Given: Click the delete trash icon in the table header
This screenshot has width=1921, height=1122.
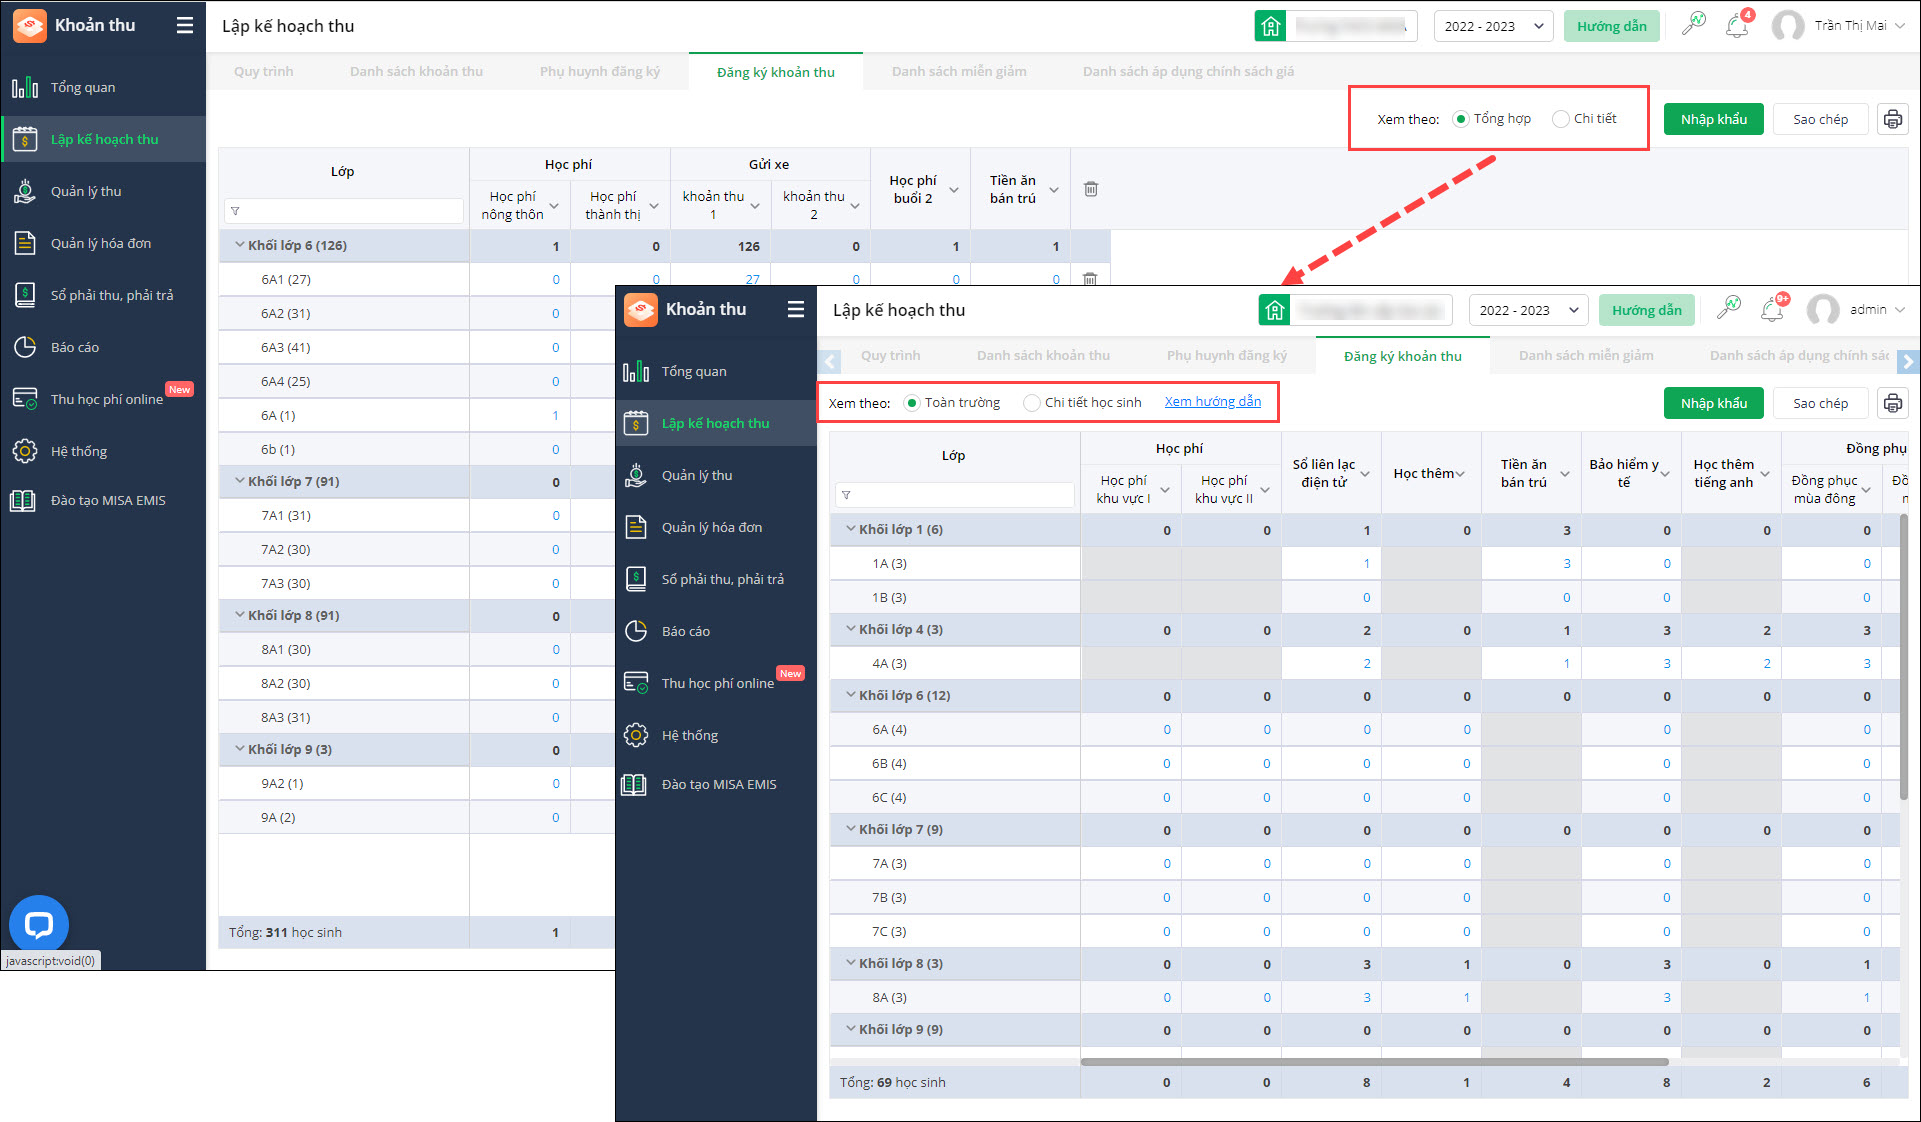Looking at the screenshot, I should pos(1091,189).
